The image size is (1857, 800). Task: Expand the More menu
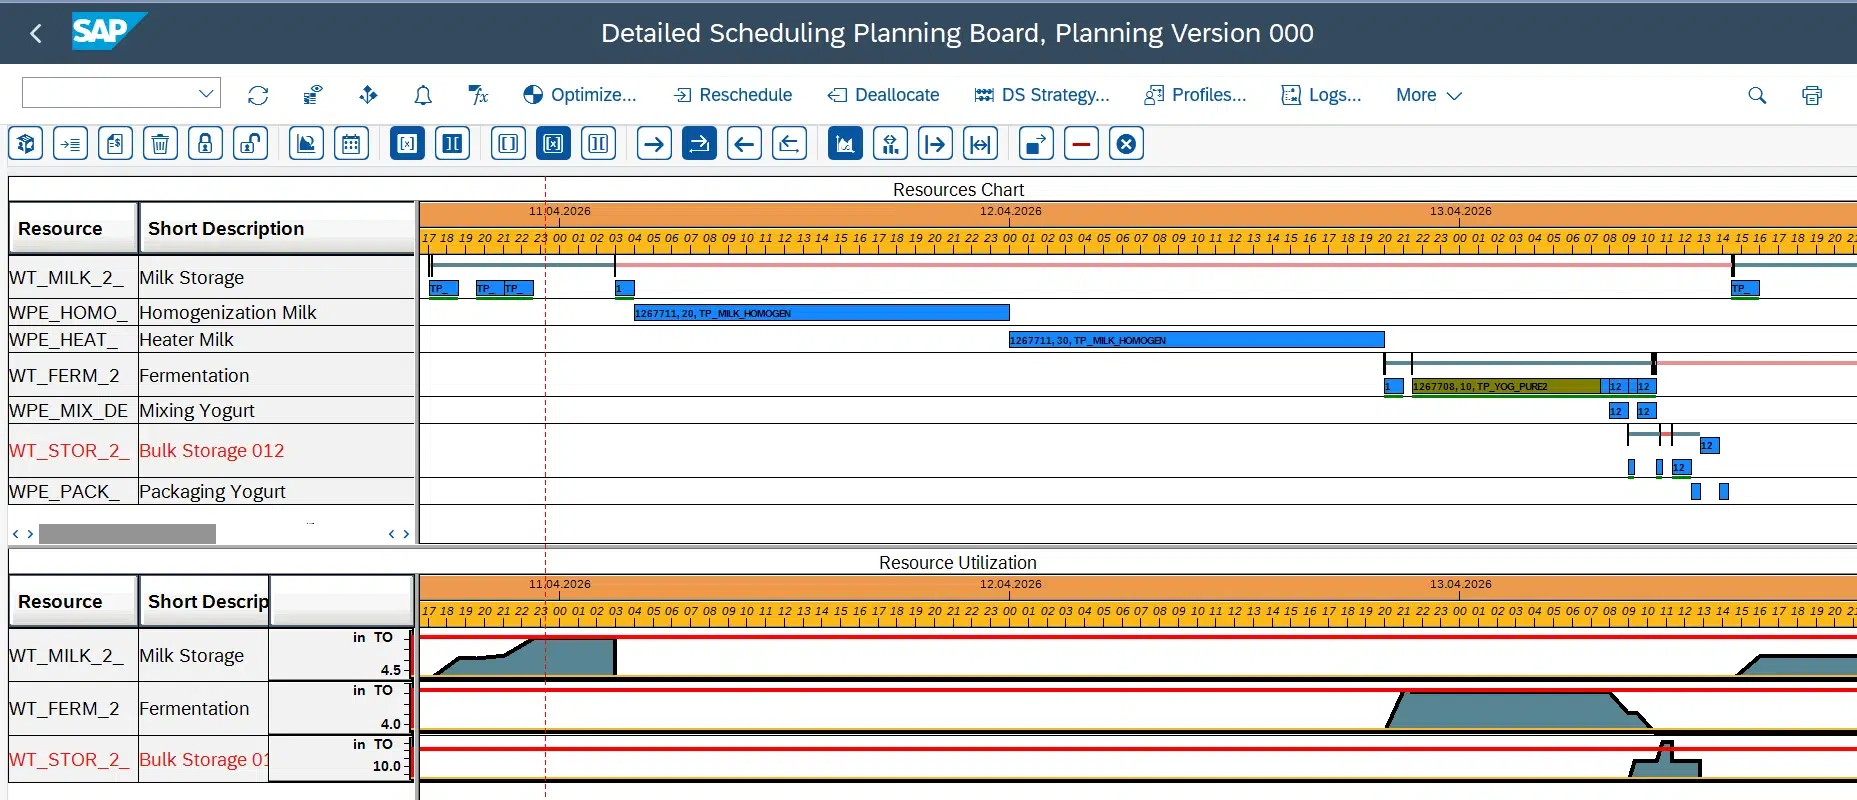pyautogui.click(x=1429, y=95)
